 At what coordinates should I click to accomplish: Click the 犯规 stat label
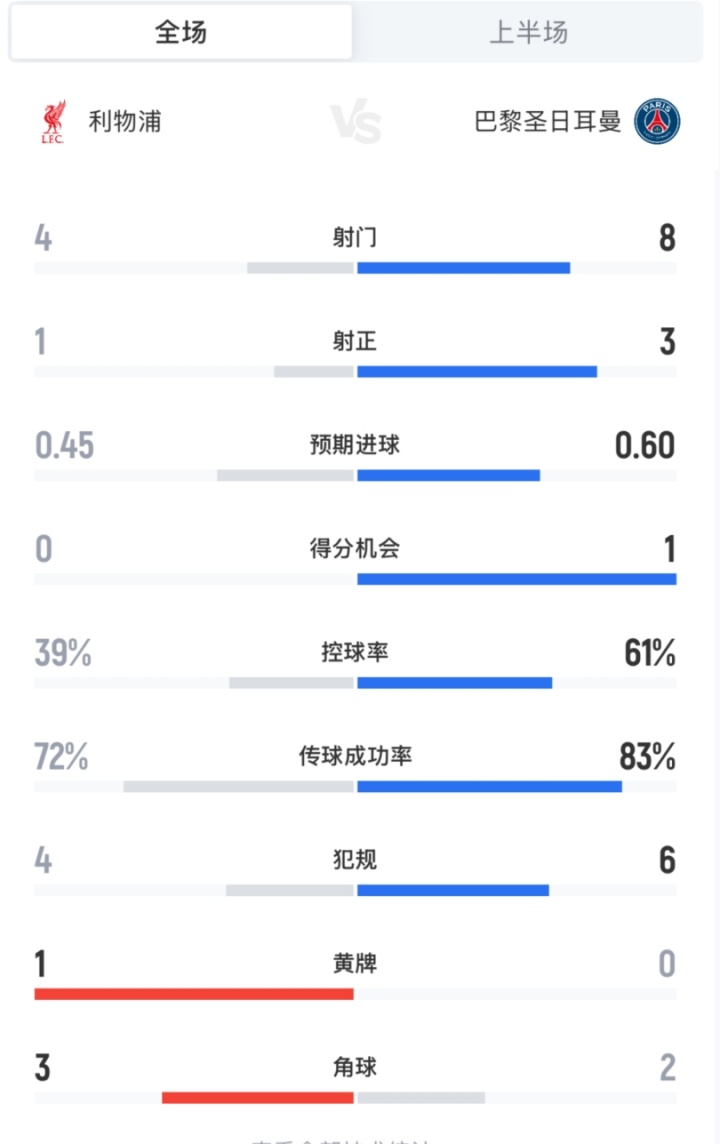[x=355, y=860]
